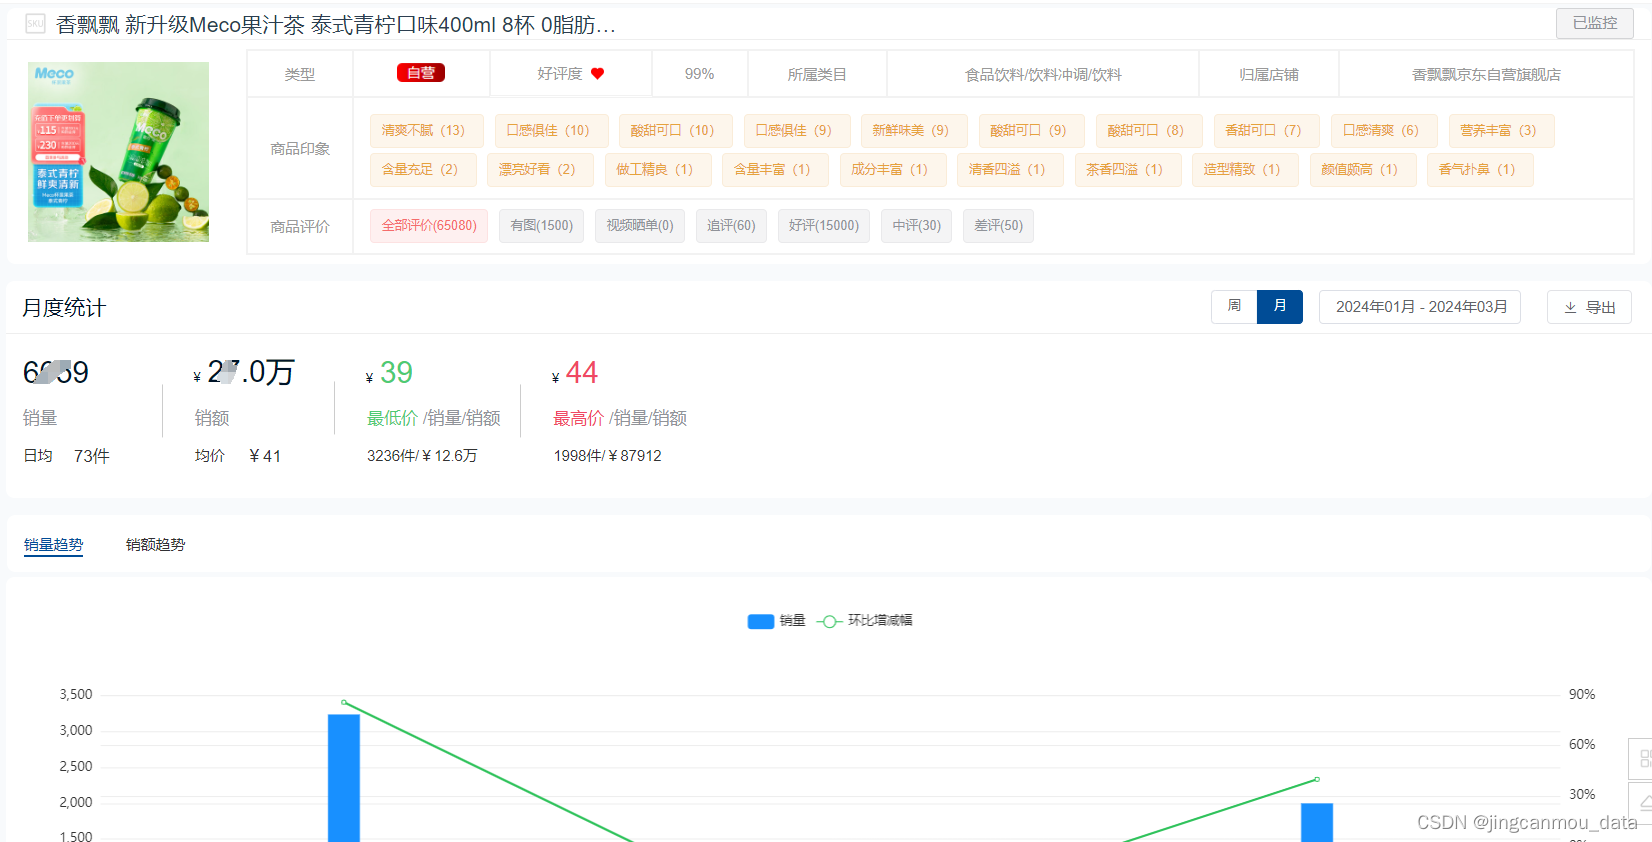Click the 清香四溢 (1) impression tag
Viewport: 1652px width, 842px height.
[1010, 170]
